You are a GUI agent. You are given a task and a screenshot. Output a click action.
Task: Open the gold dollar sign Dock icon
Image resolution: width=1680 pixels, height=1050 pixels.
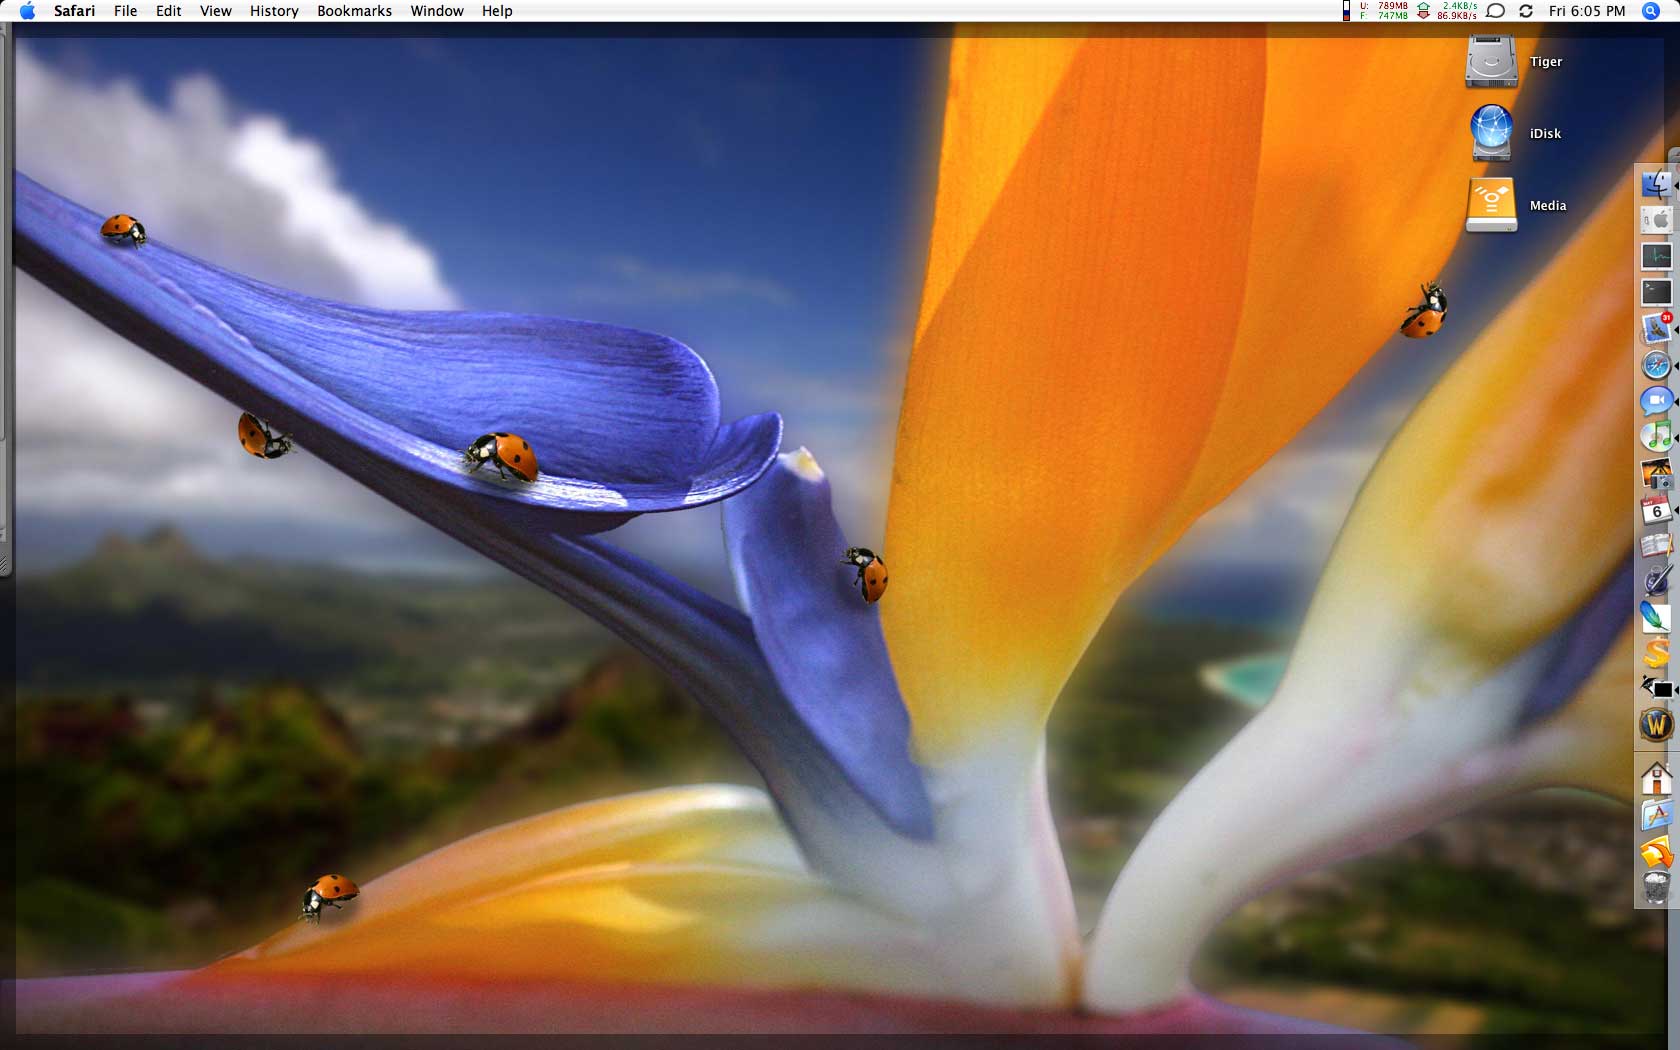point(1657,653)
